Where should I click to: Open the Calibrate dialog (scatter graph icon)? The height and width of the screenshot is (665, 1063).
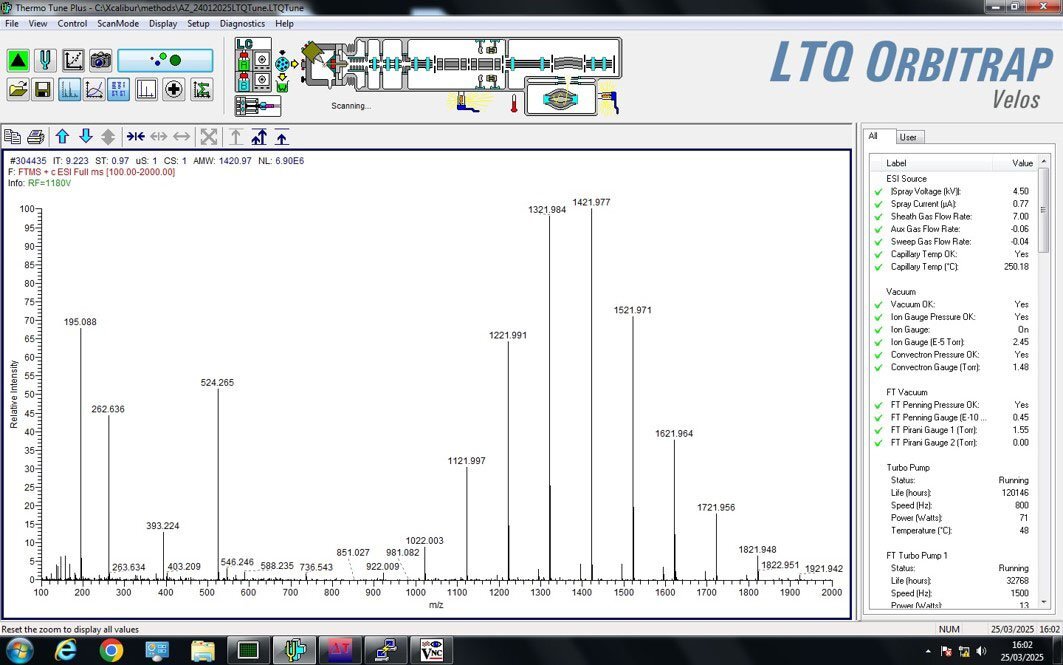(73, 60)
